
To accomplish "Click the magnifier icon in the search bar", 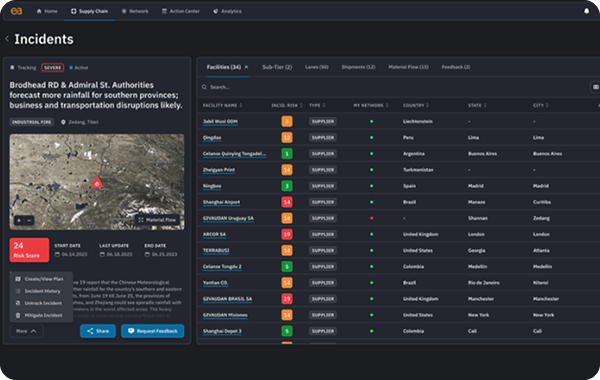I will pyautogui.click(x=204, y=87).
